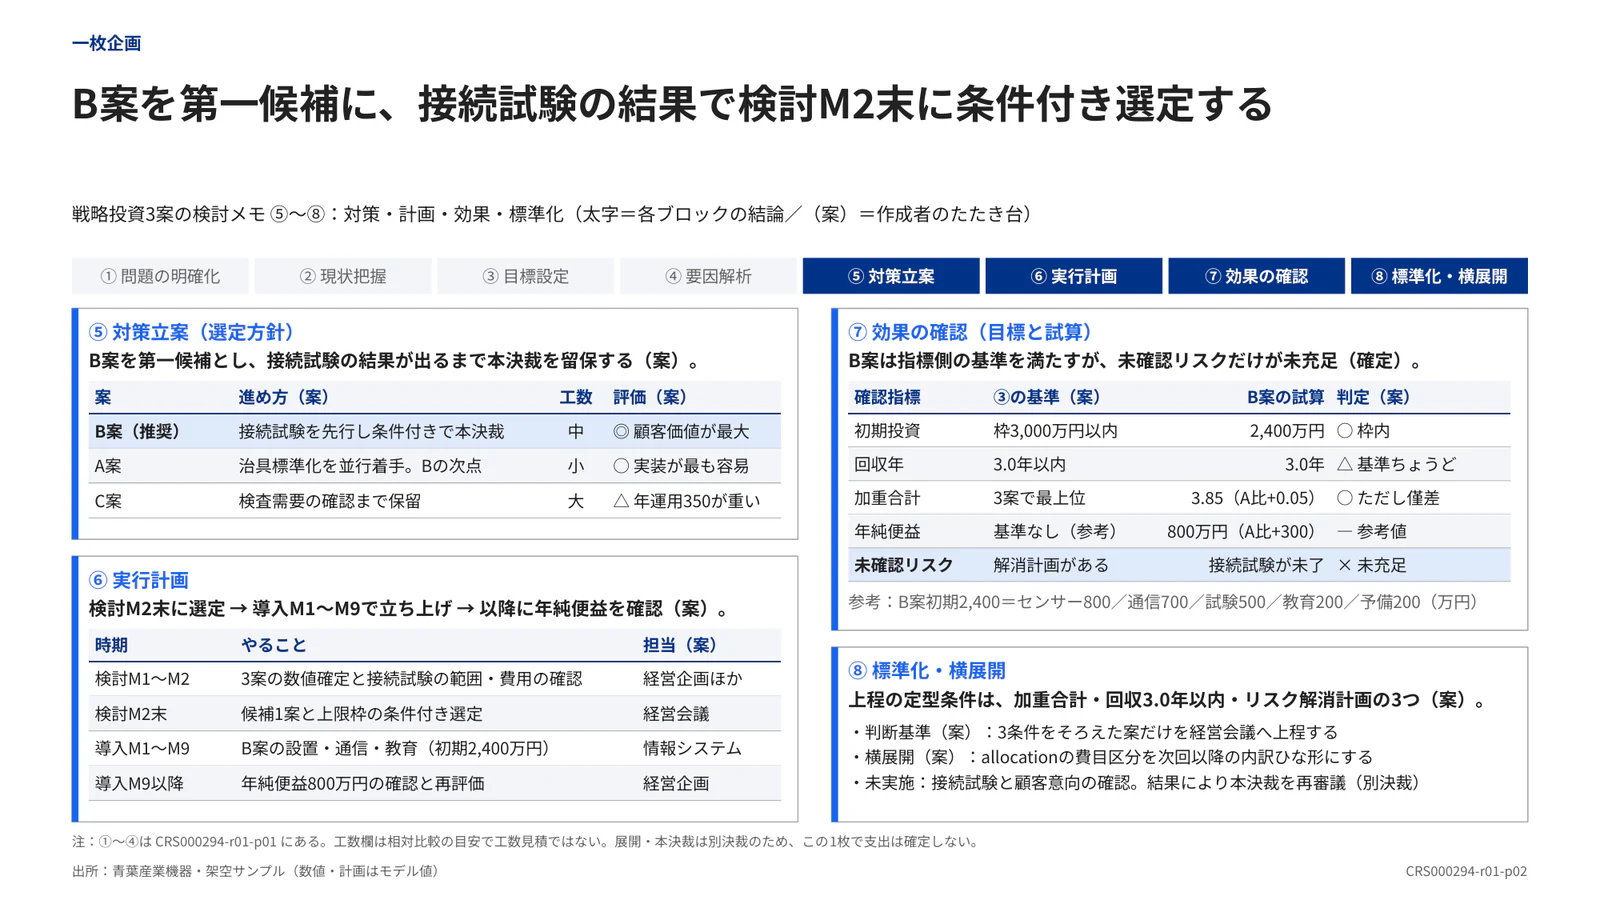The height and width of the screenshot is (900, 1600).
Task: Click the 初期投資 indicator cell
Action: pos(887,431)
